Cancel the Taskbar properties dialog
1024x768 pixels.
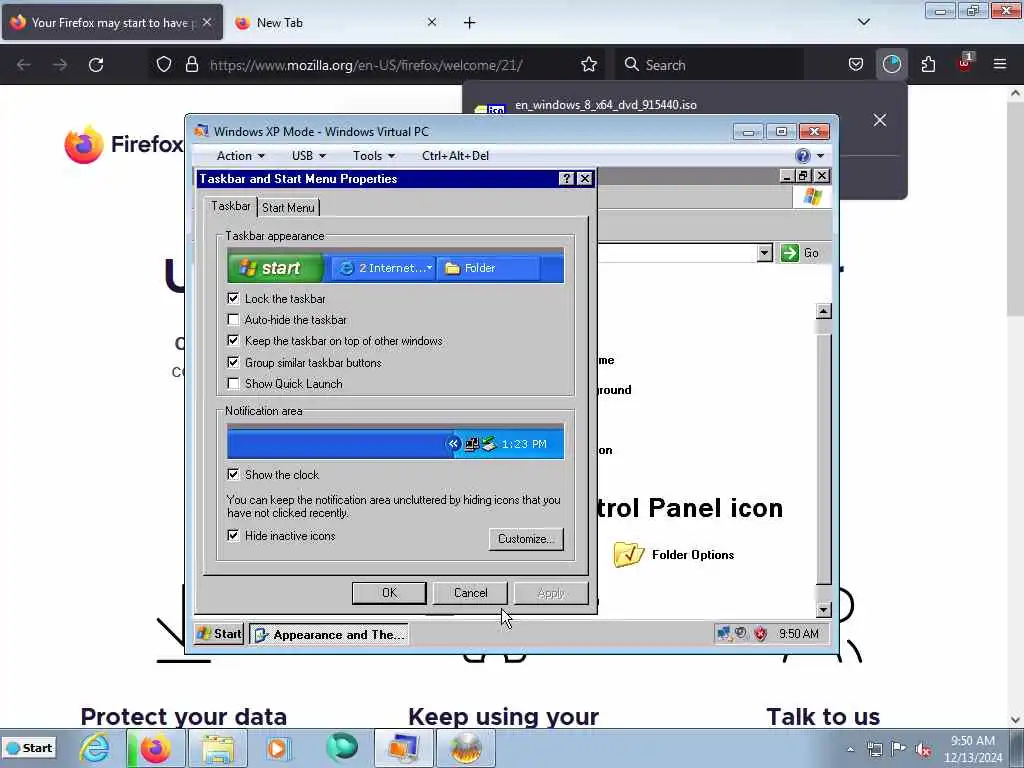tap(470, 592)
